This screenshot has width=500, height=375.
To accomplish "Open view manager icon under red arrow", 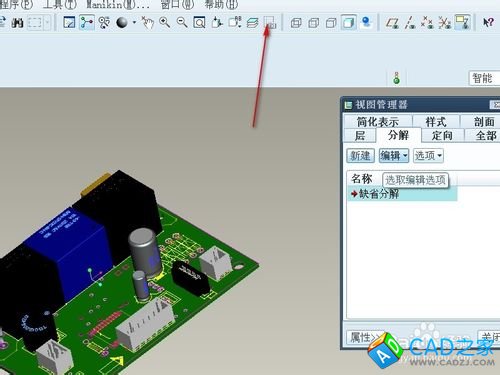I will [270, 22].
